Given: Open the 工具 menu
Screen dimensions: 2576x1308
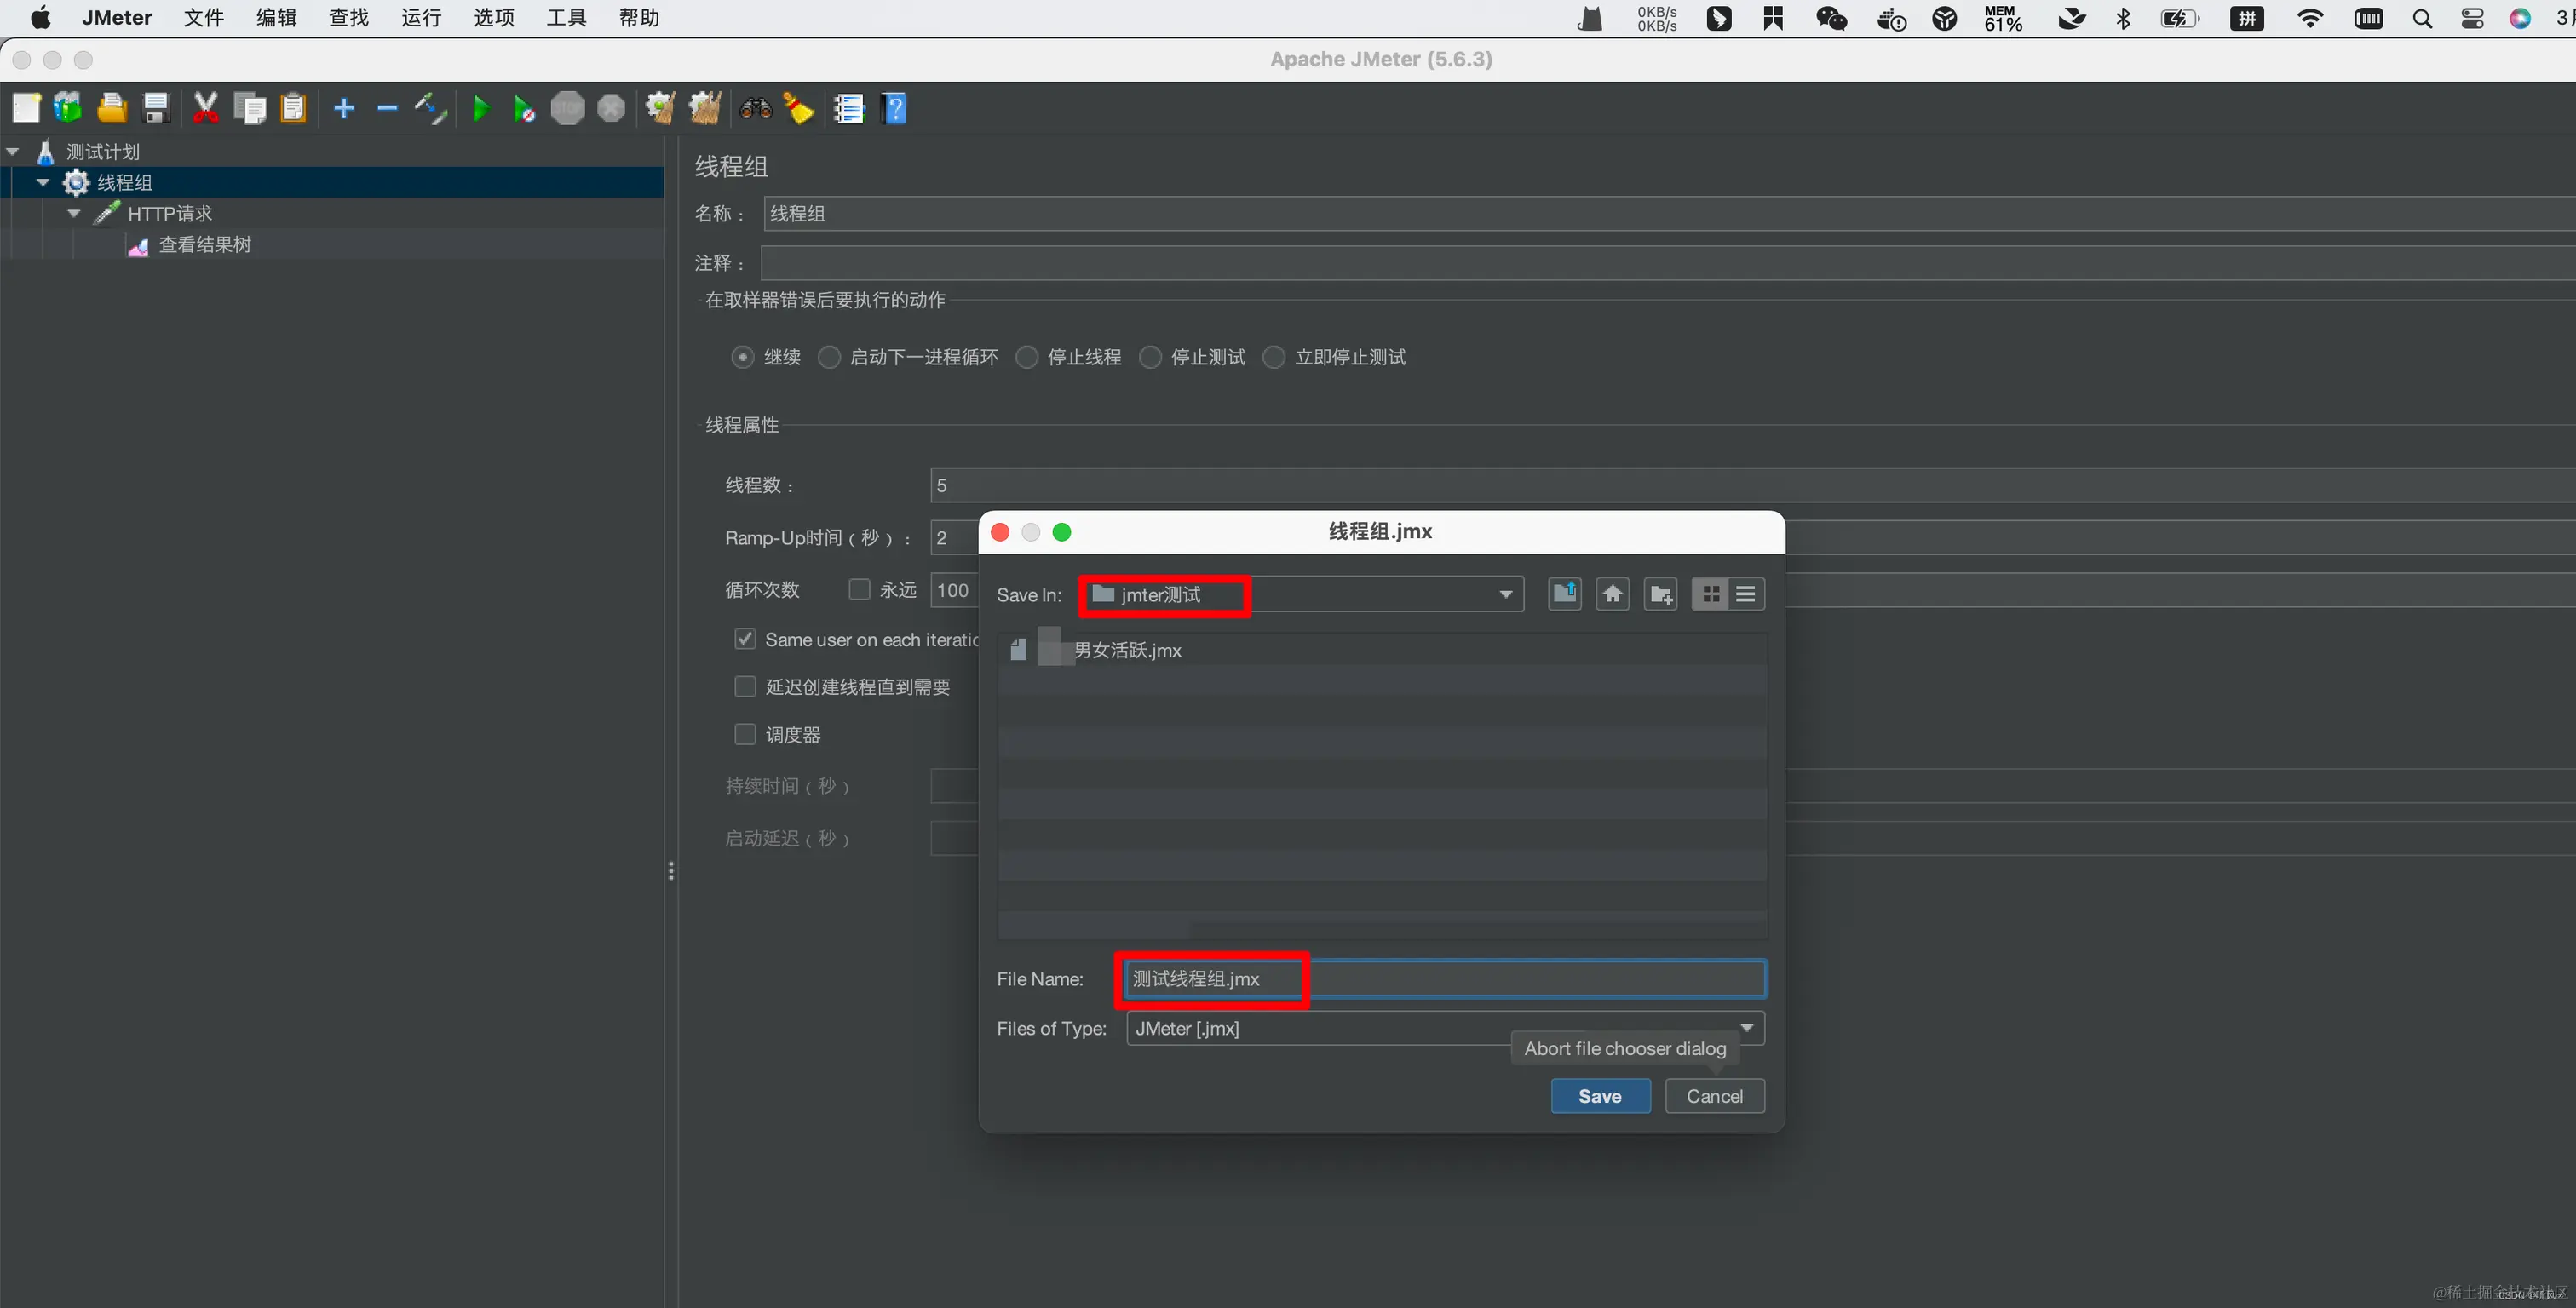Looking at the screenshot, I should [566, 18].
